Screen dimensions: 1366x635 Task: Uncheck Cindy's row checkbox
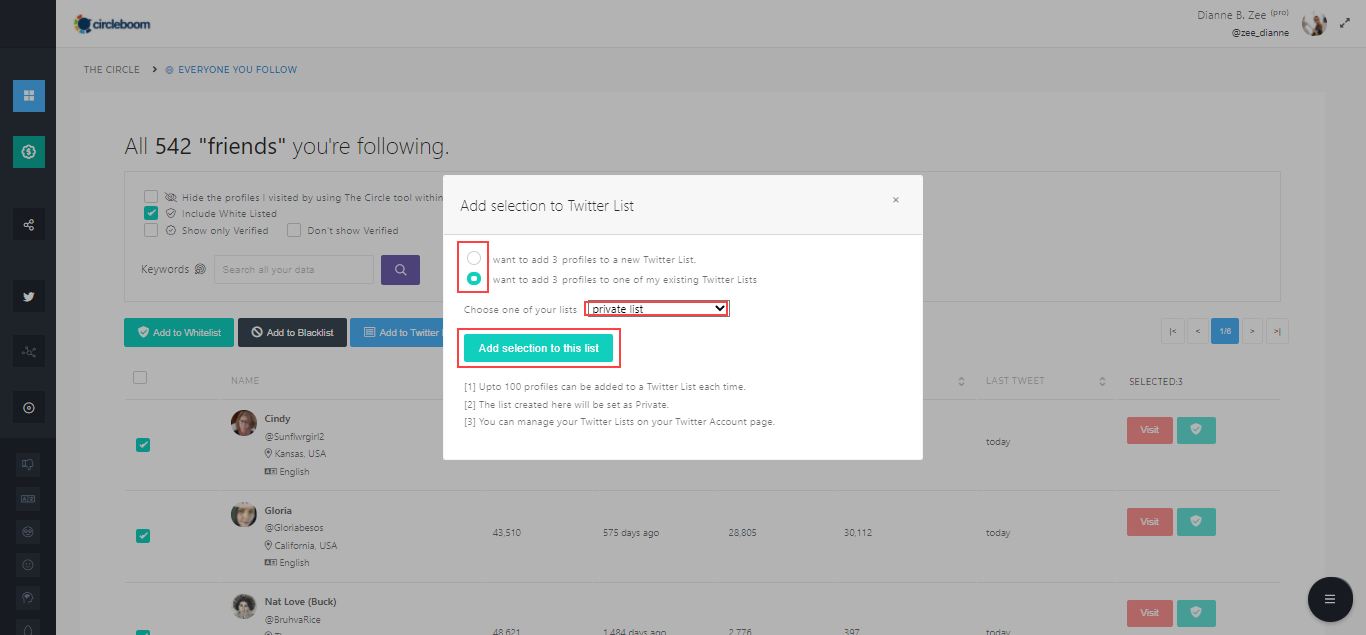click(x=143, y=445)
